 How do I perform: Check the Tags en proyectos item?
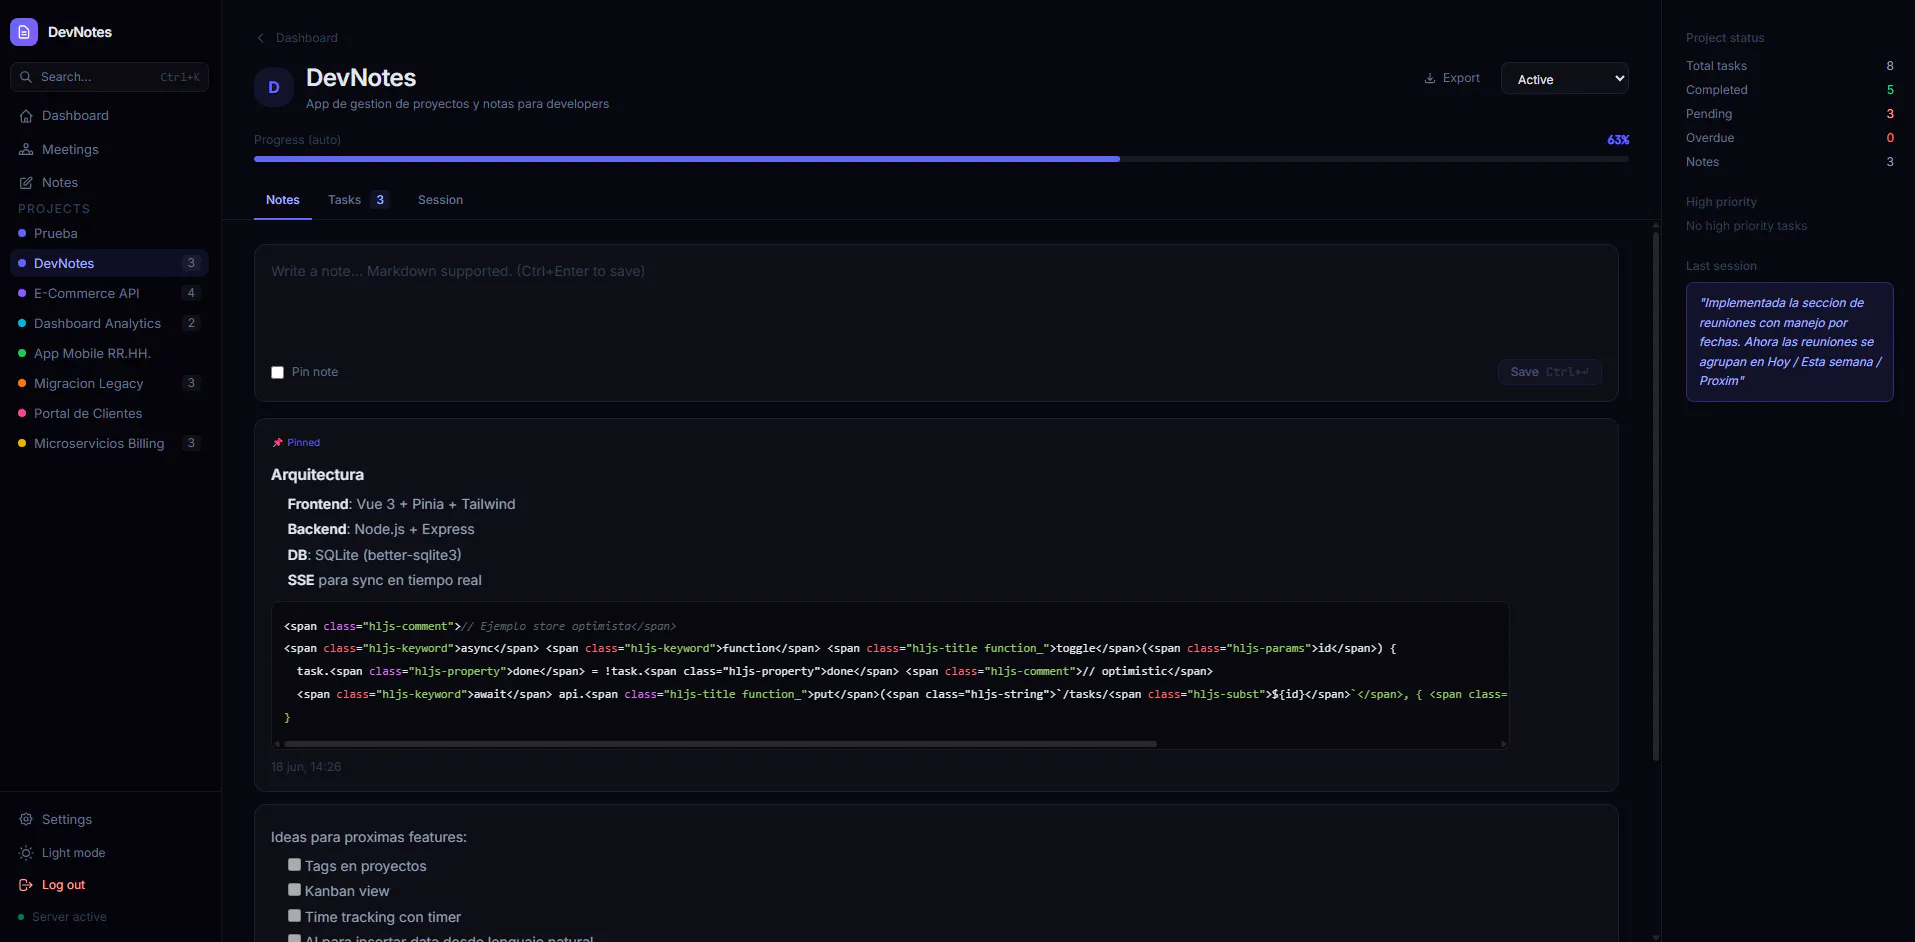point(294,865)
